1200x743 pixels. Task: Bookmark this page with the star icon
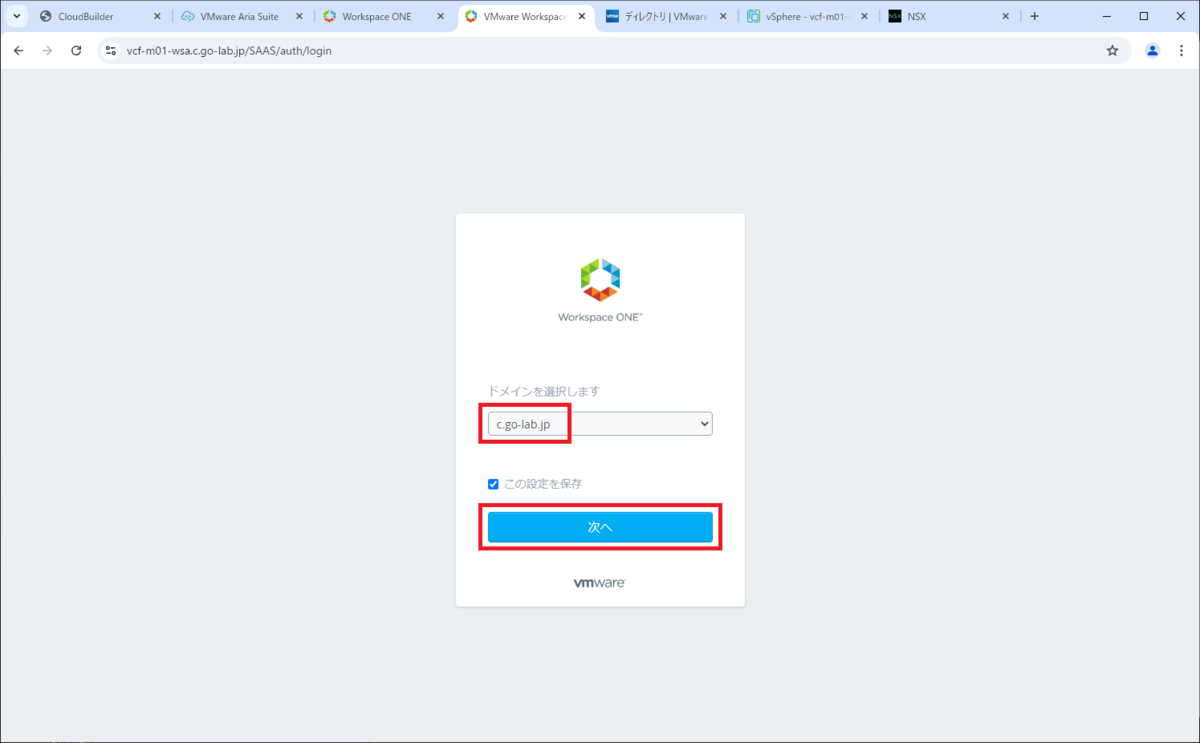pyautogui.click(x=1112, y=51)
